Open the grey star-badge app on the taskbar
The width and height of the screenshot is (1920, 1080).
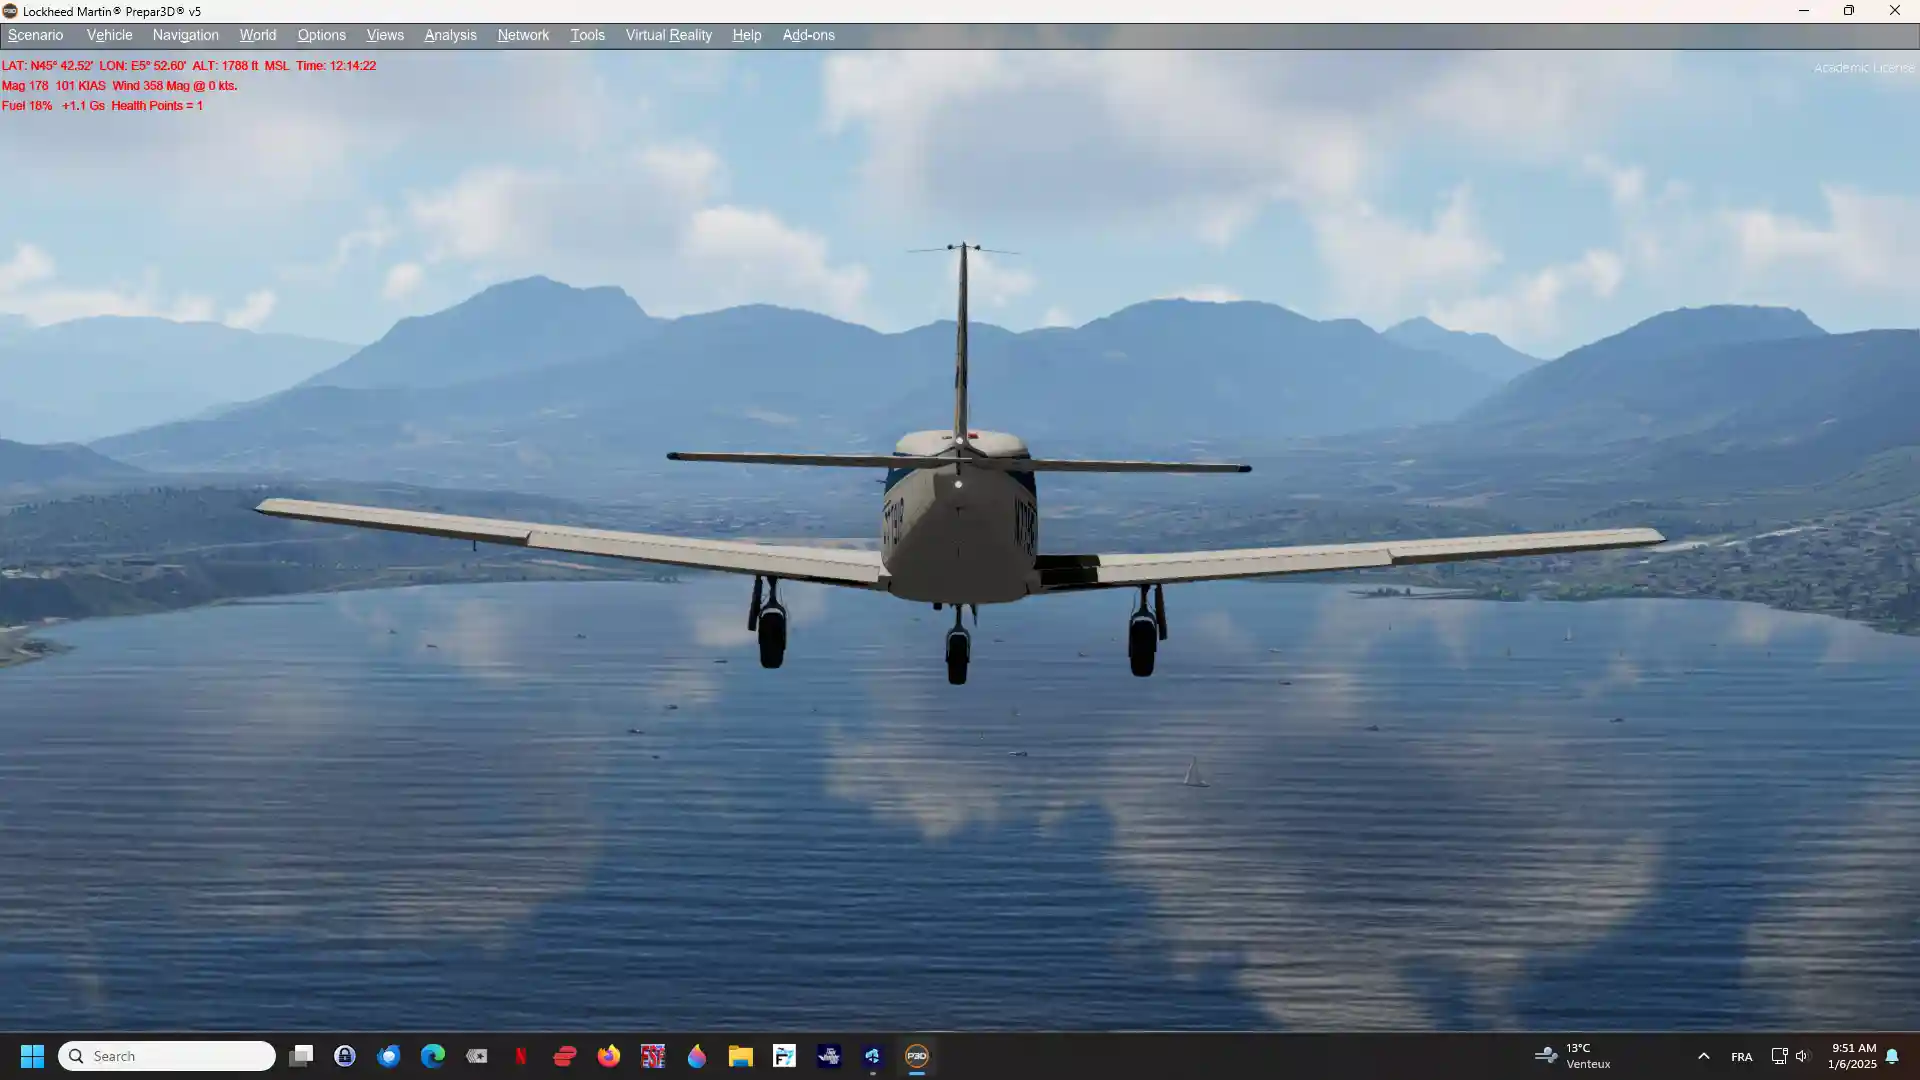click(x=477, y=1056)
